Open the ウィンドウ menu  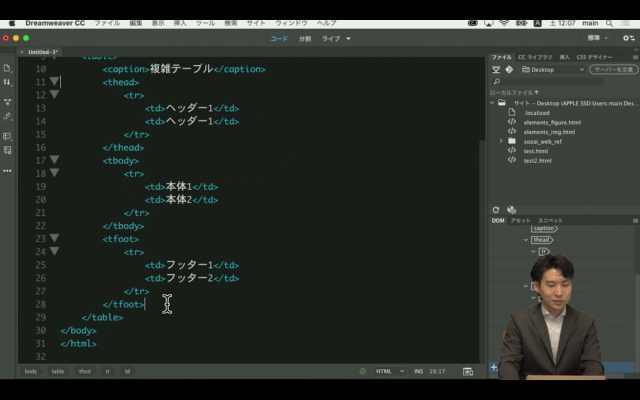point(291,23)
